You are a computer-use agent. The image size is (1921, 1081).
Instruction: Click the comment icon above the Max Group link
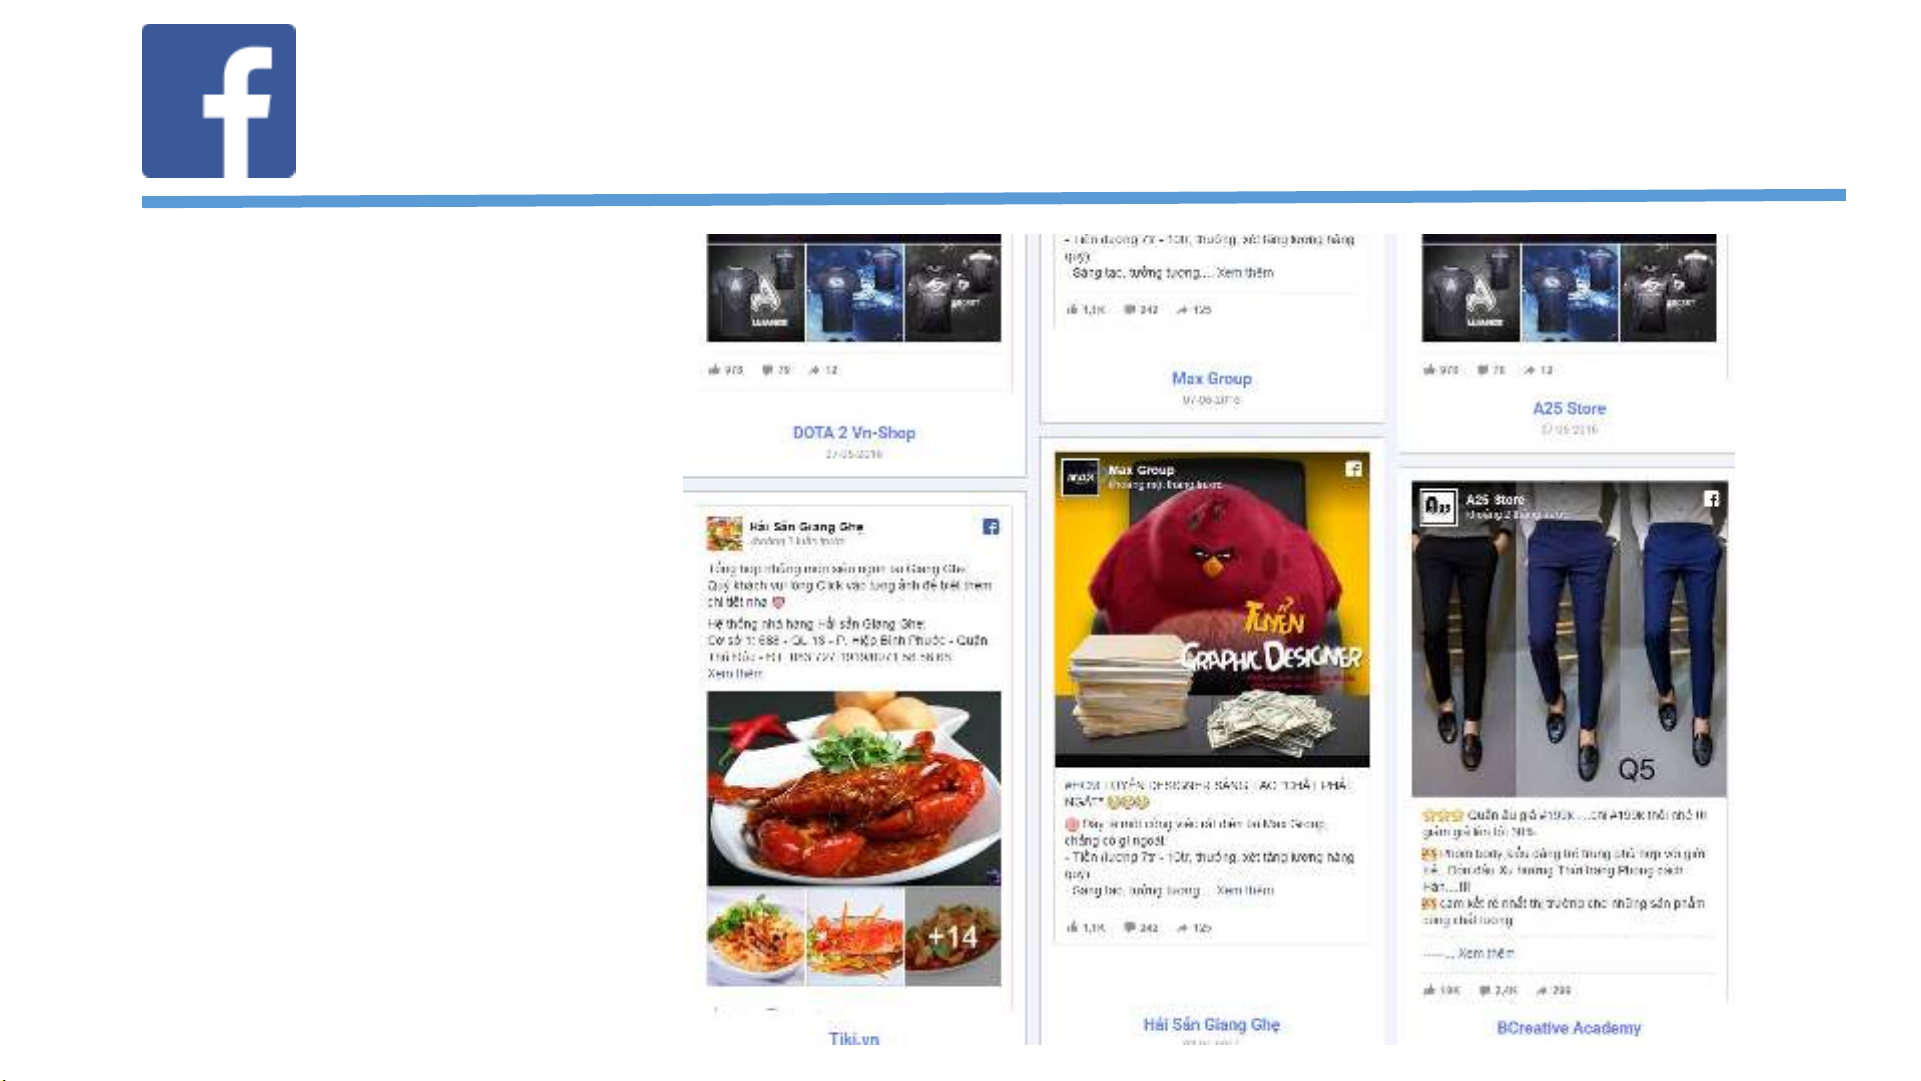(1129, 310)
